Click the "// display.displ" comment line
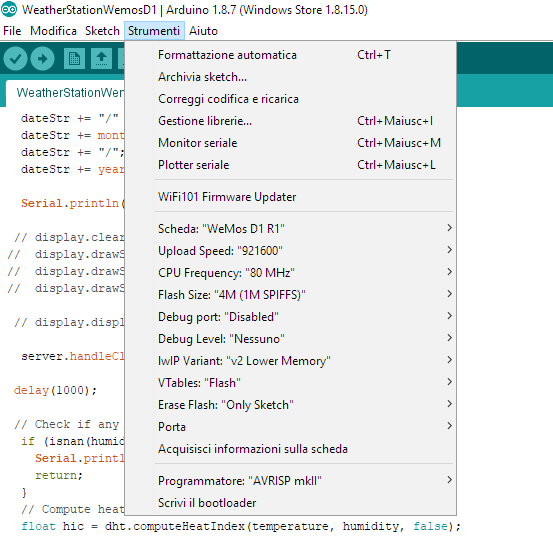 (69, 322)
